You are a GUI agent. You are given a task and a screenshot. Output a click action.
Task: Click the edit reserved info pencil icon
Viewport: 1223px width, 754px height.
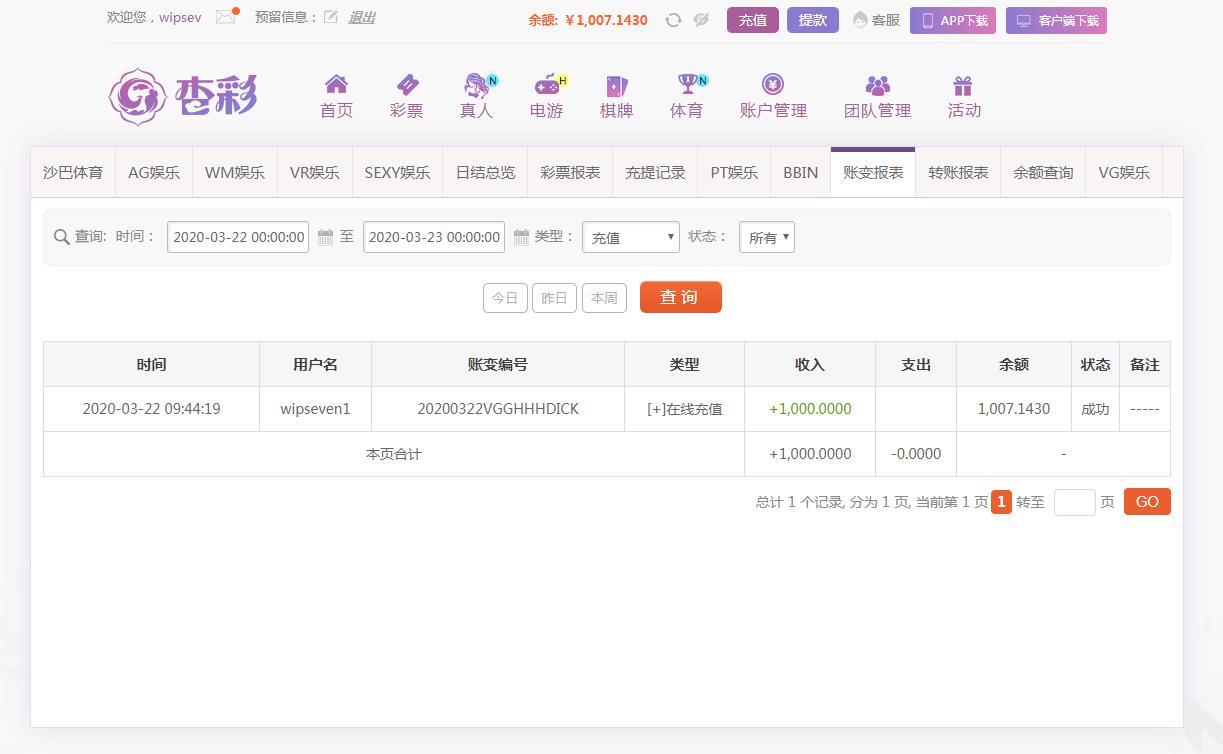pos(330,17)
